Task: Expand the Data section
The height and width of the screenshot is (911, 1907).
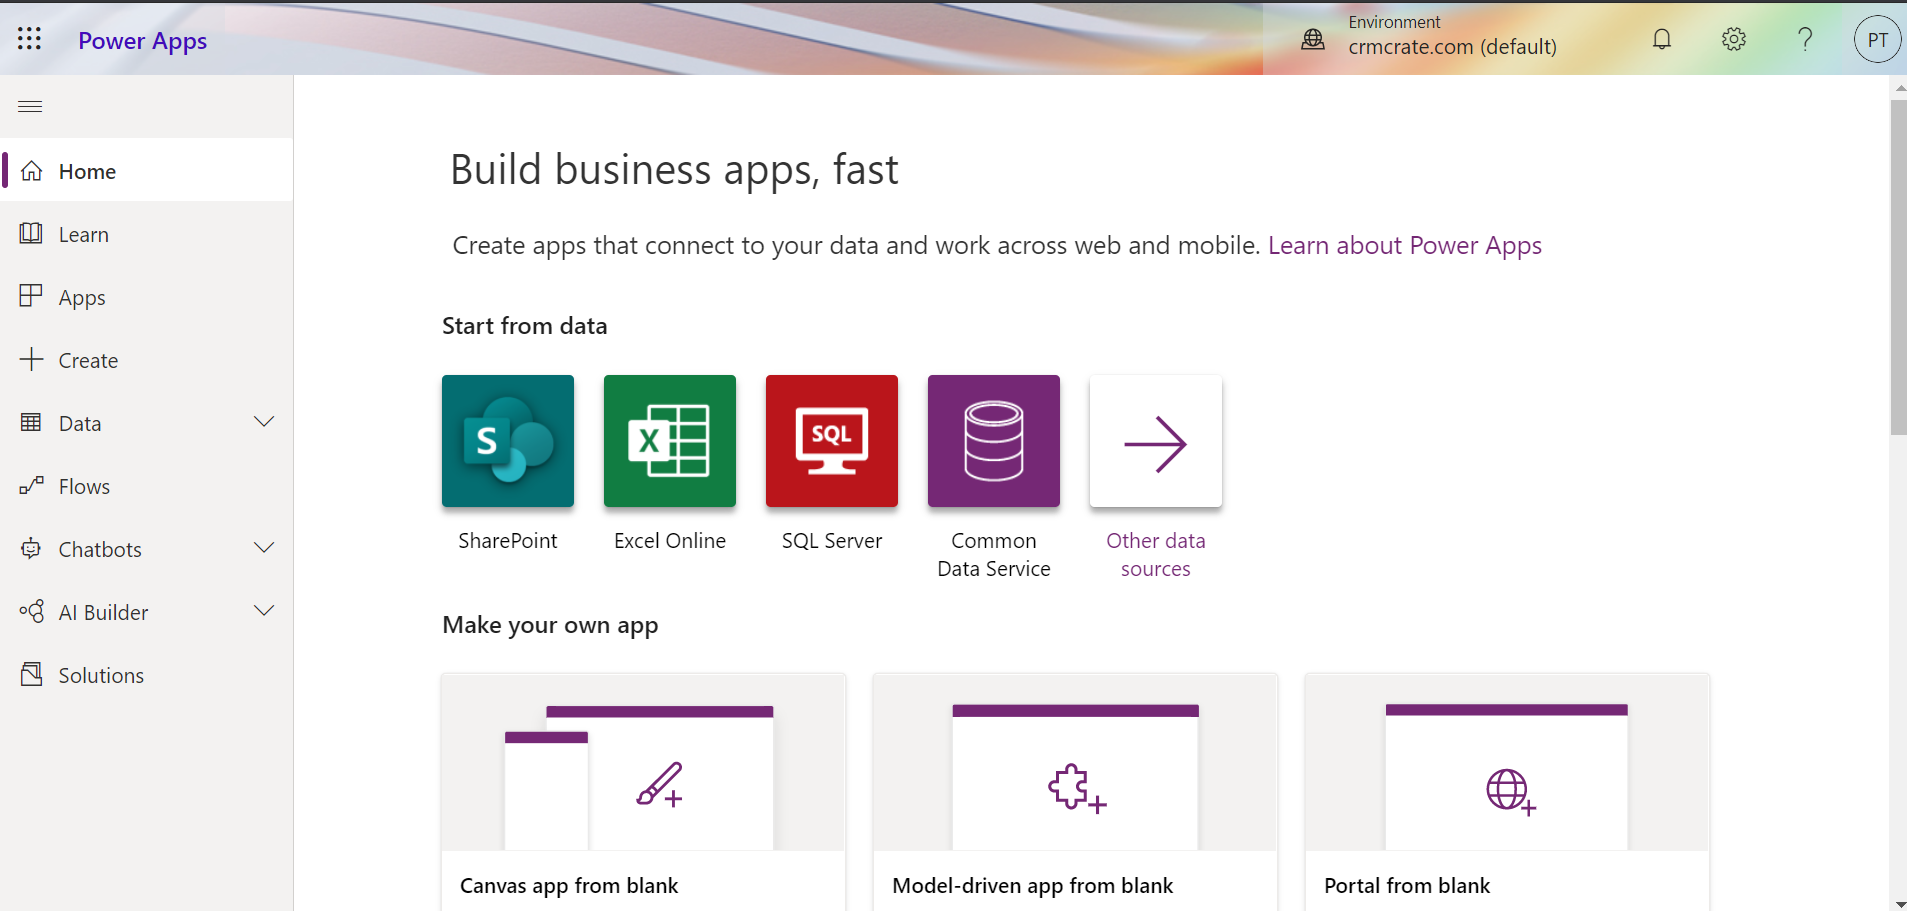Action: click(x=263, y=422)
